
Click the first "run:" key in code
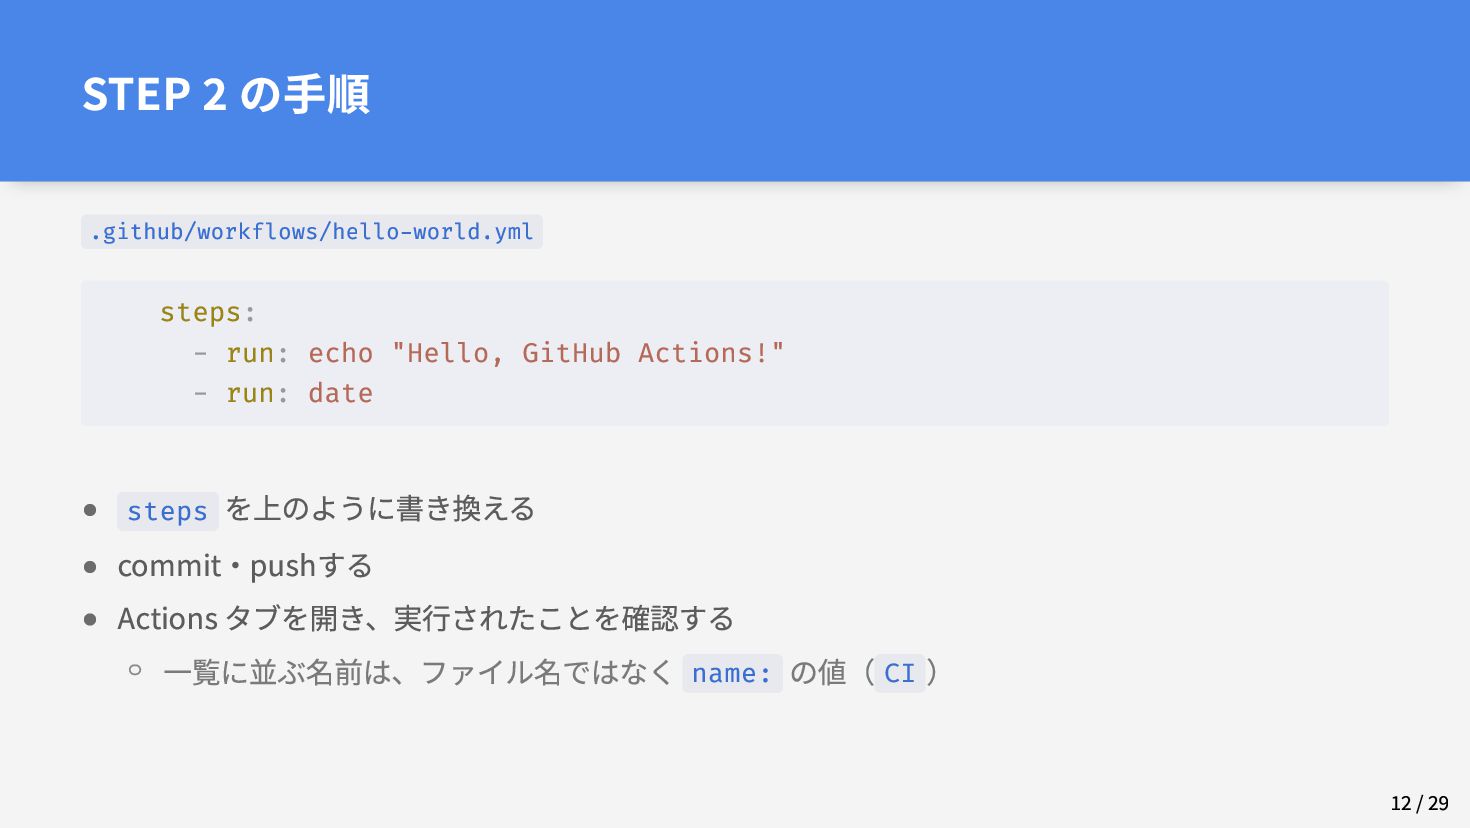257,353
